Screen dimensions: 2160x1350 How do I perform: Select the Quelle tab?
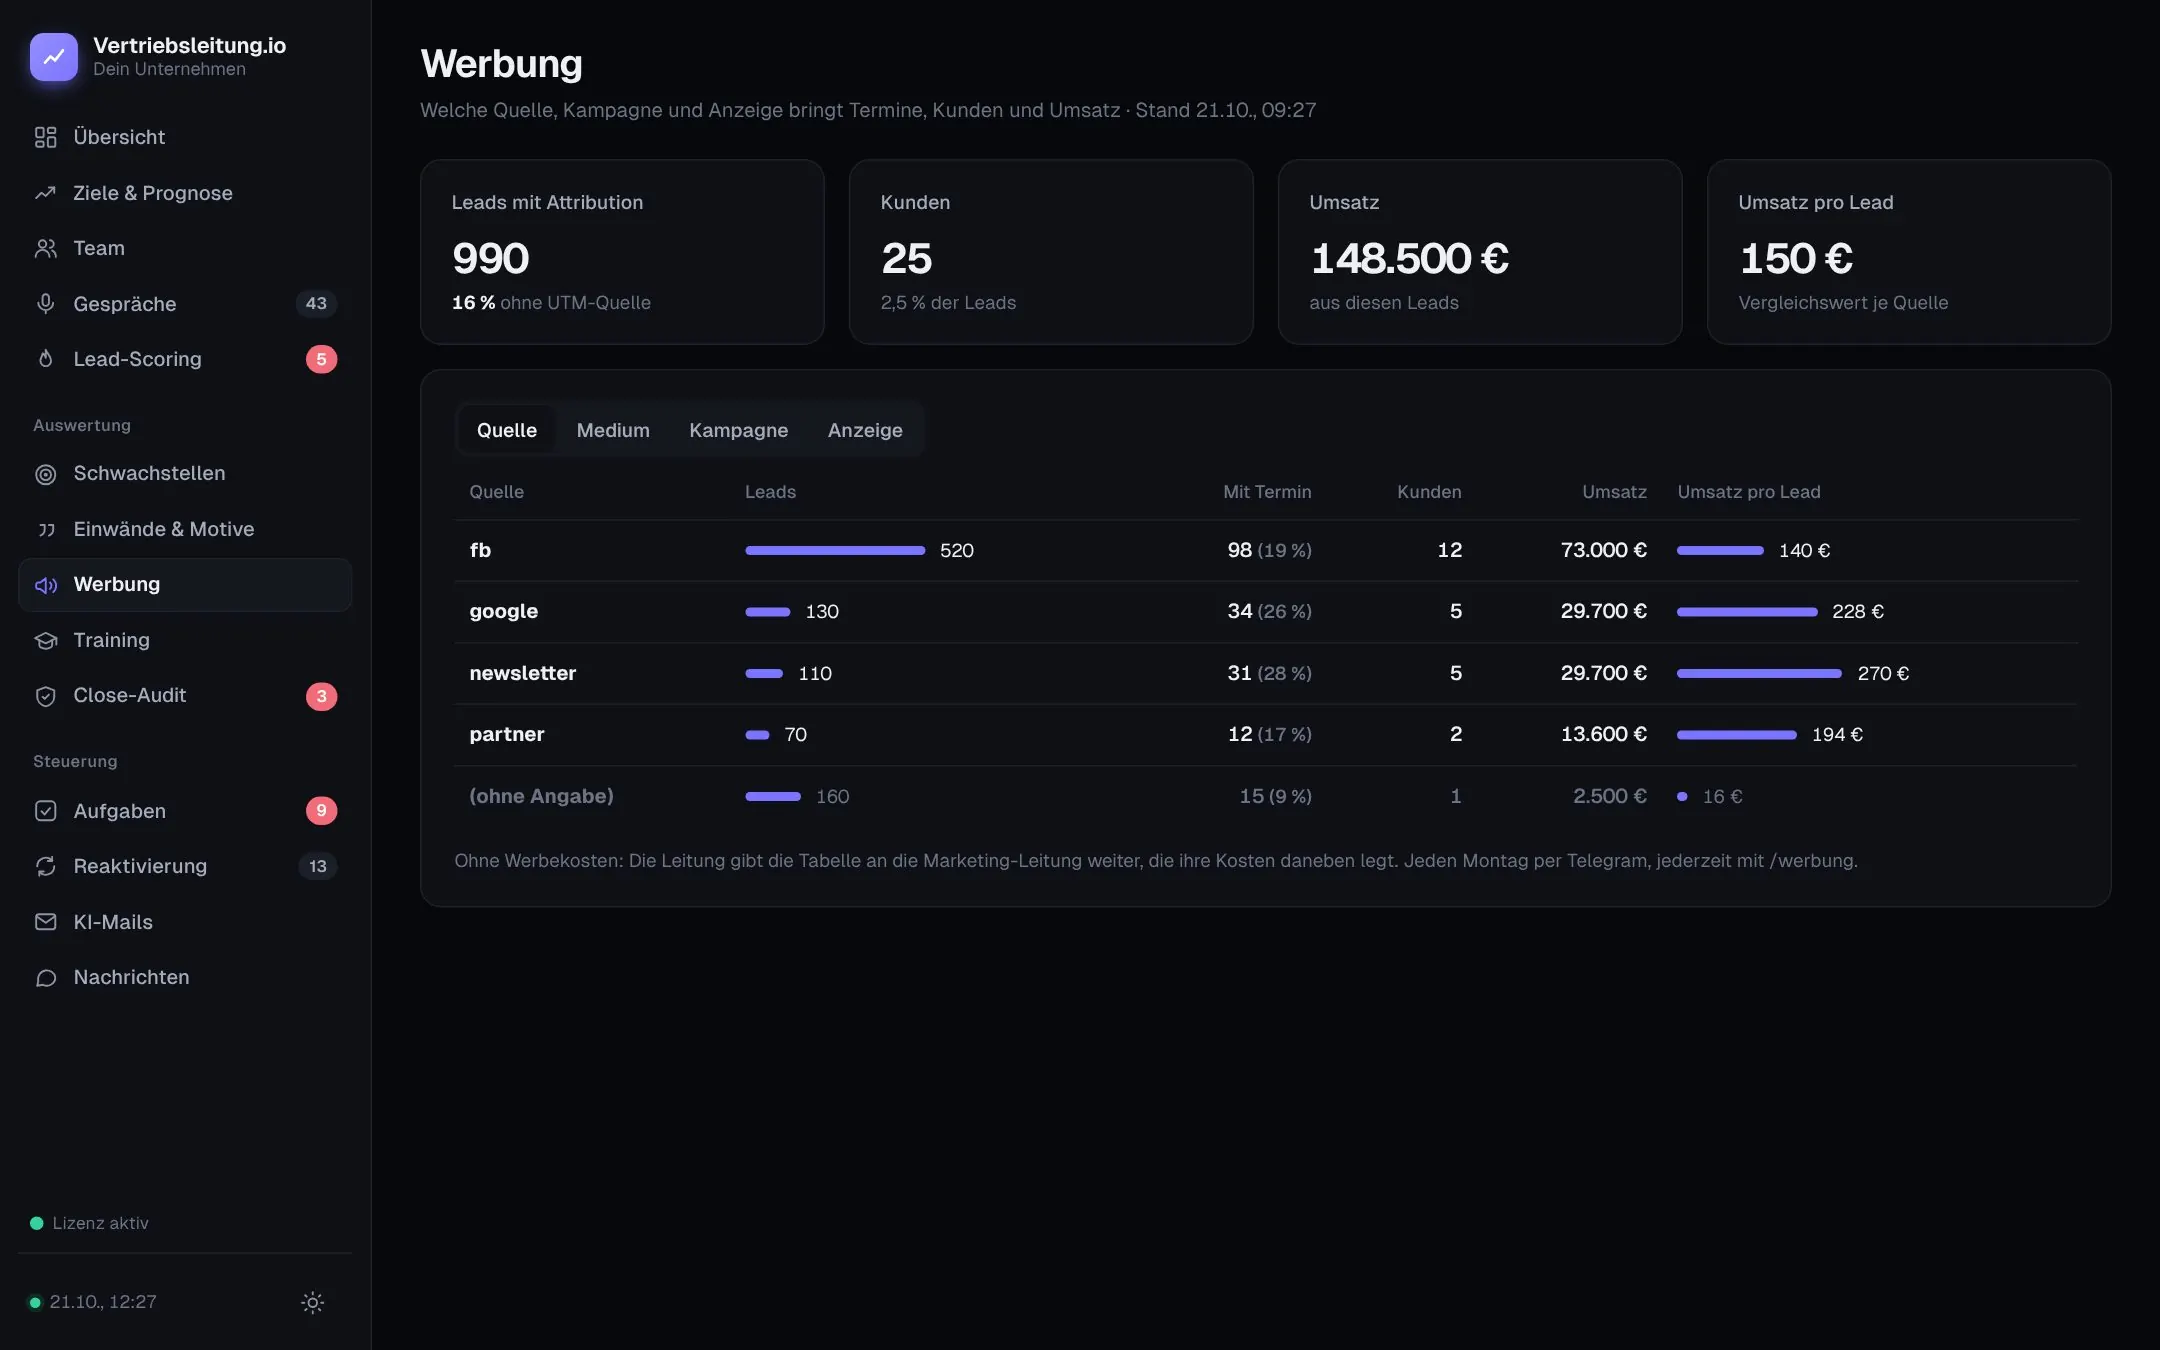tap(507, 430)
